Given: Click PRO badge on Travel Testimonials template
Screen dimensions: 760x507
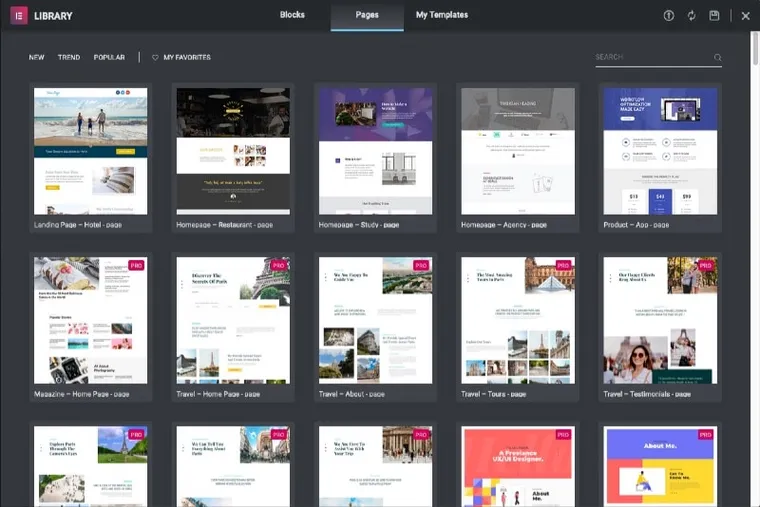Looking at the screenshot, I should coord(706,266).
